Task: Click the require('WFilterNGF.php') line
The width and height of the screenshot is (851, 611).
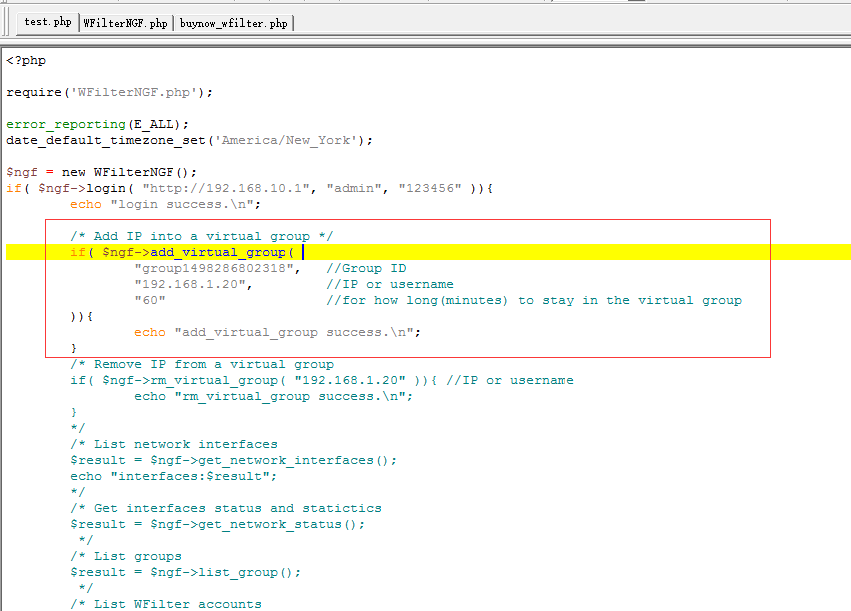Action: pos(109,92)
